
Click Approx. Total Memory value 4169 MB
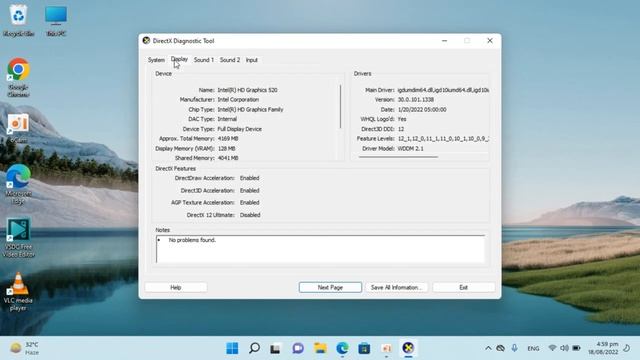[228, 139]
